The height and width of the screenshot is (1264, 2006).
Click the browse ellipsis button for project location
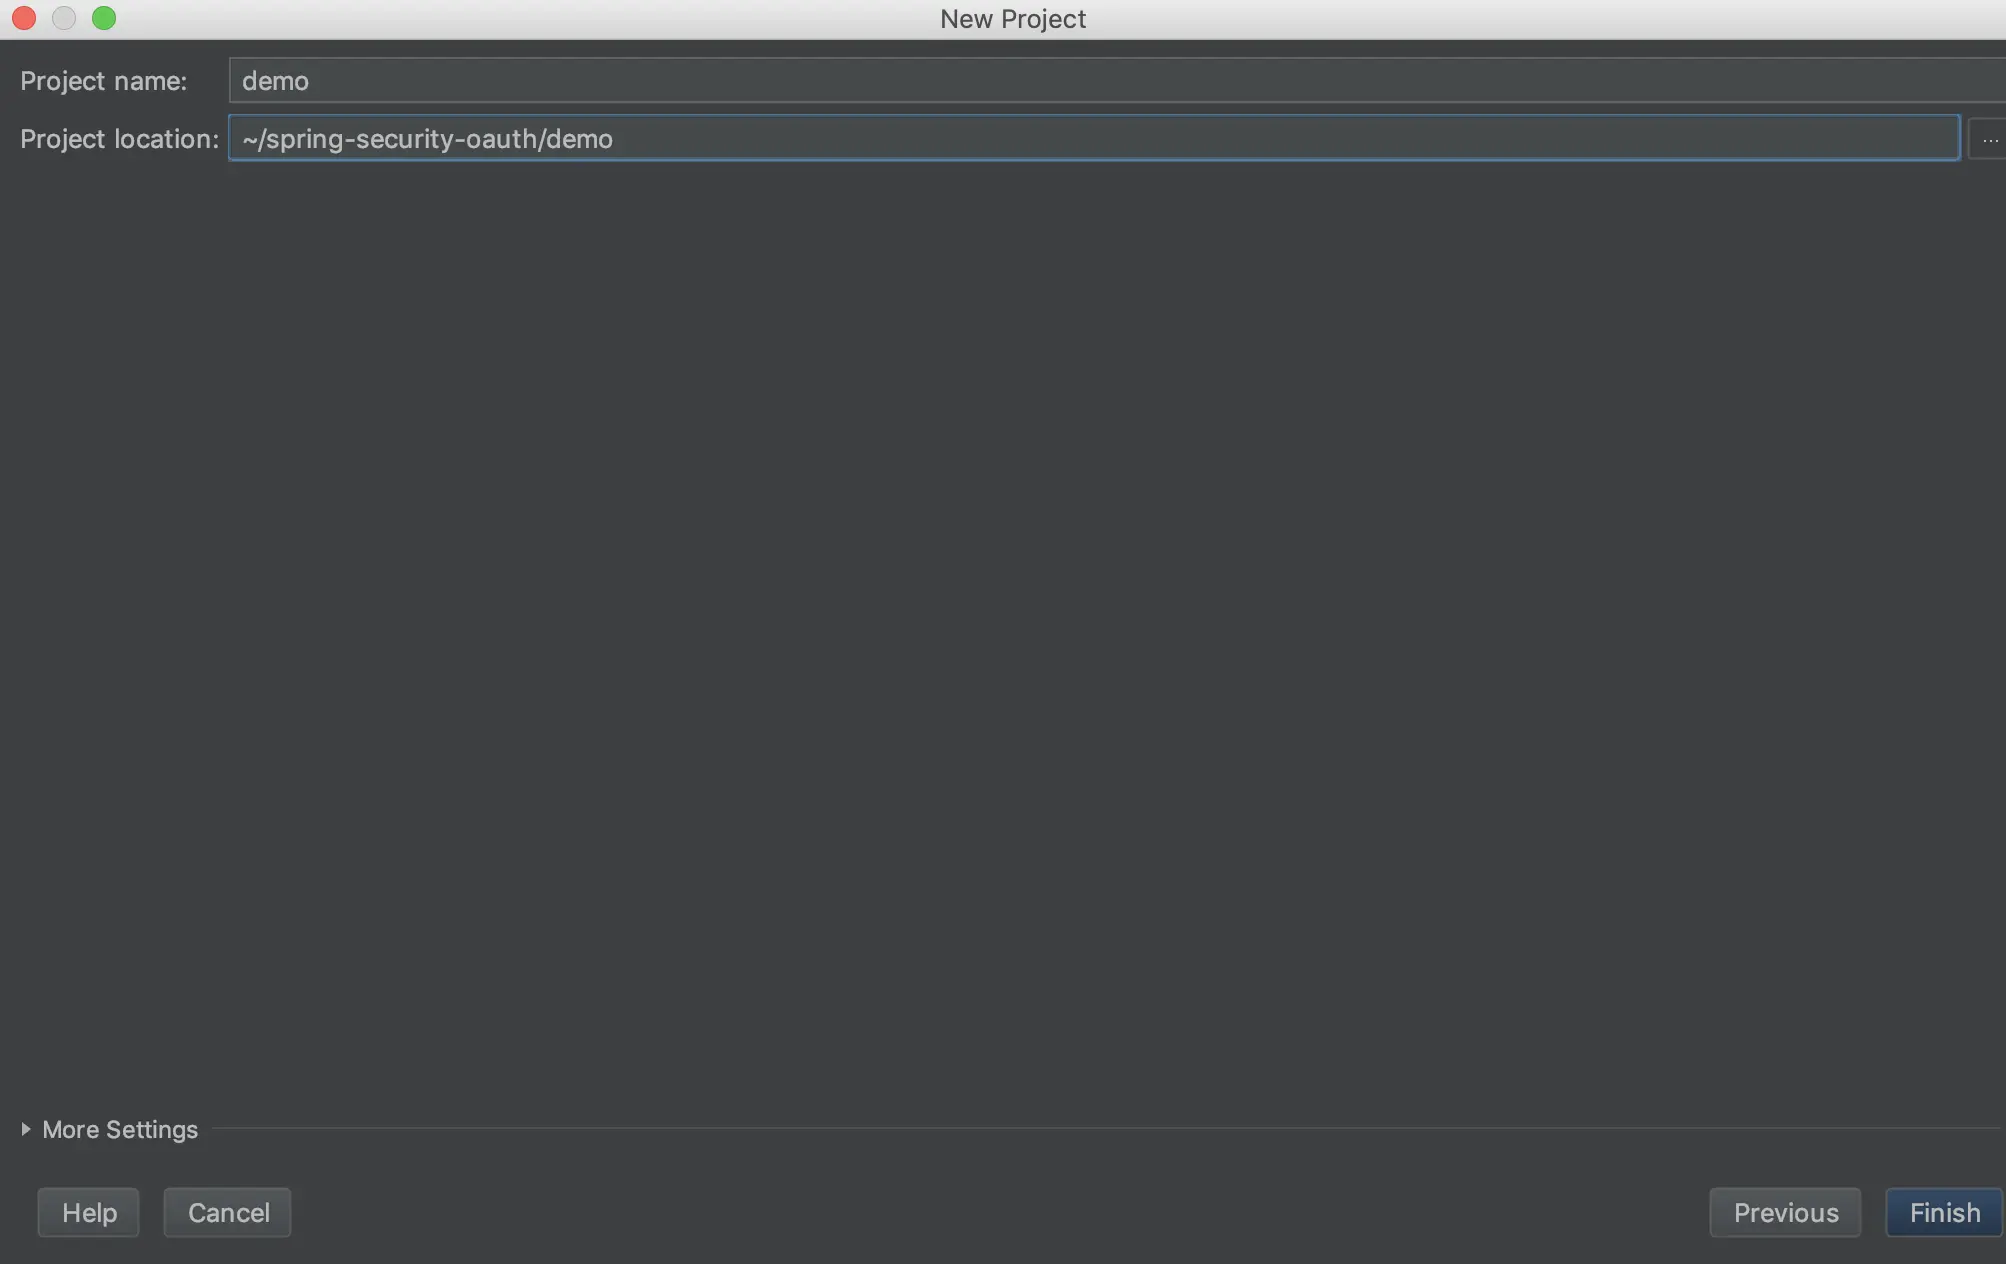[1989, 139]
